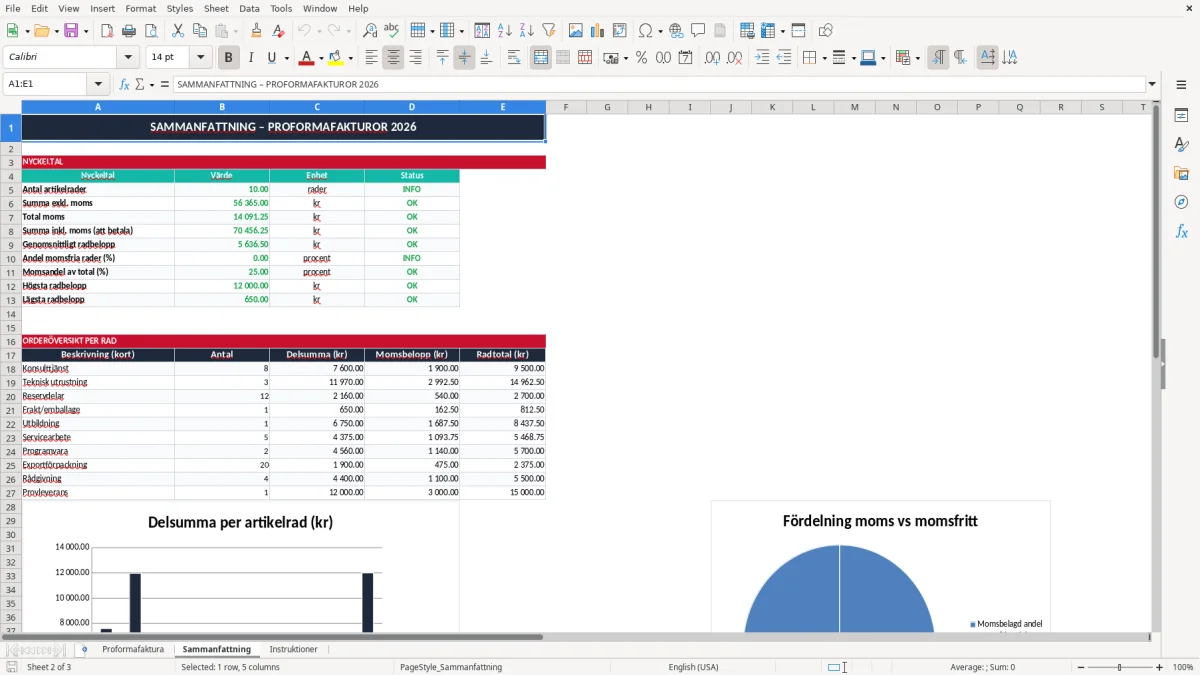1200x675 pixels.
Task: Click column header F
Action: coord(566,107)
